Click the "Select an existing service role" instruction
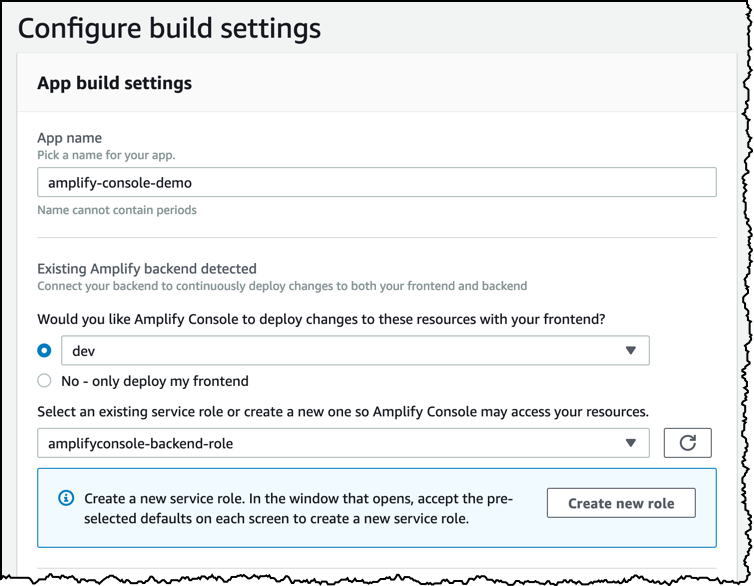Viewport: 754px width, 586px height. point(343,411)
